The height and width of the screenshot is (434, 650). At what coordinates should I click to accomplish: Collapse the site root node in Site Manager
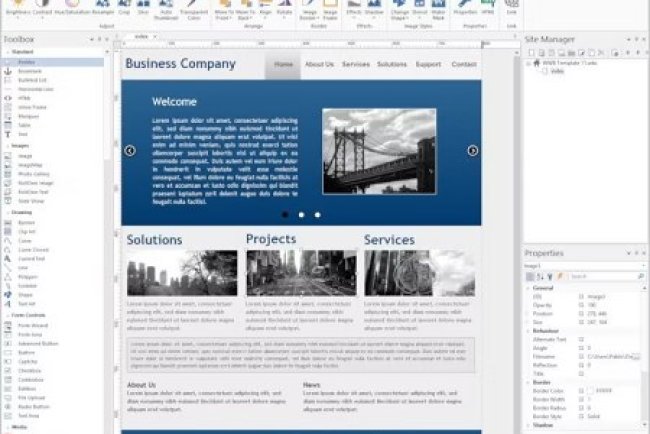pyautogui.click(x=529, y=63)
